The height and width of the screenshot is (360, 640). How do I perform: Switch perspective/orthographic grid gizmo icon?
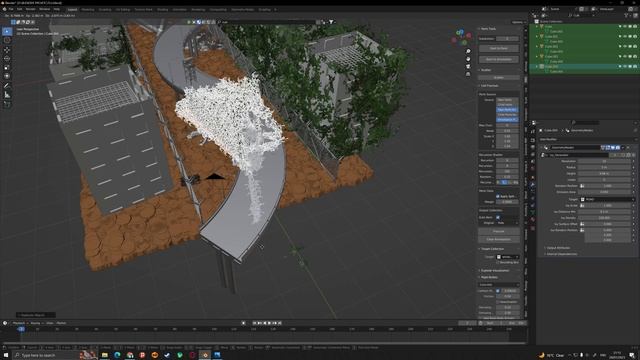click(x=468, y=74)
